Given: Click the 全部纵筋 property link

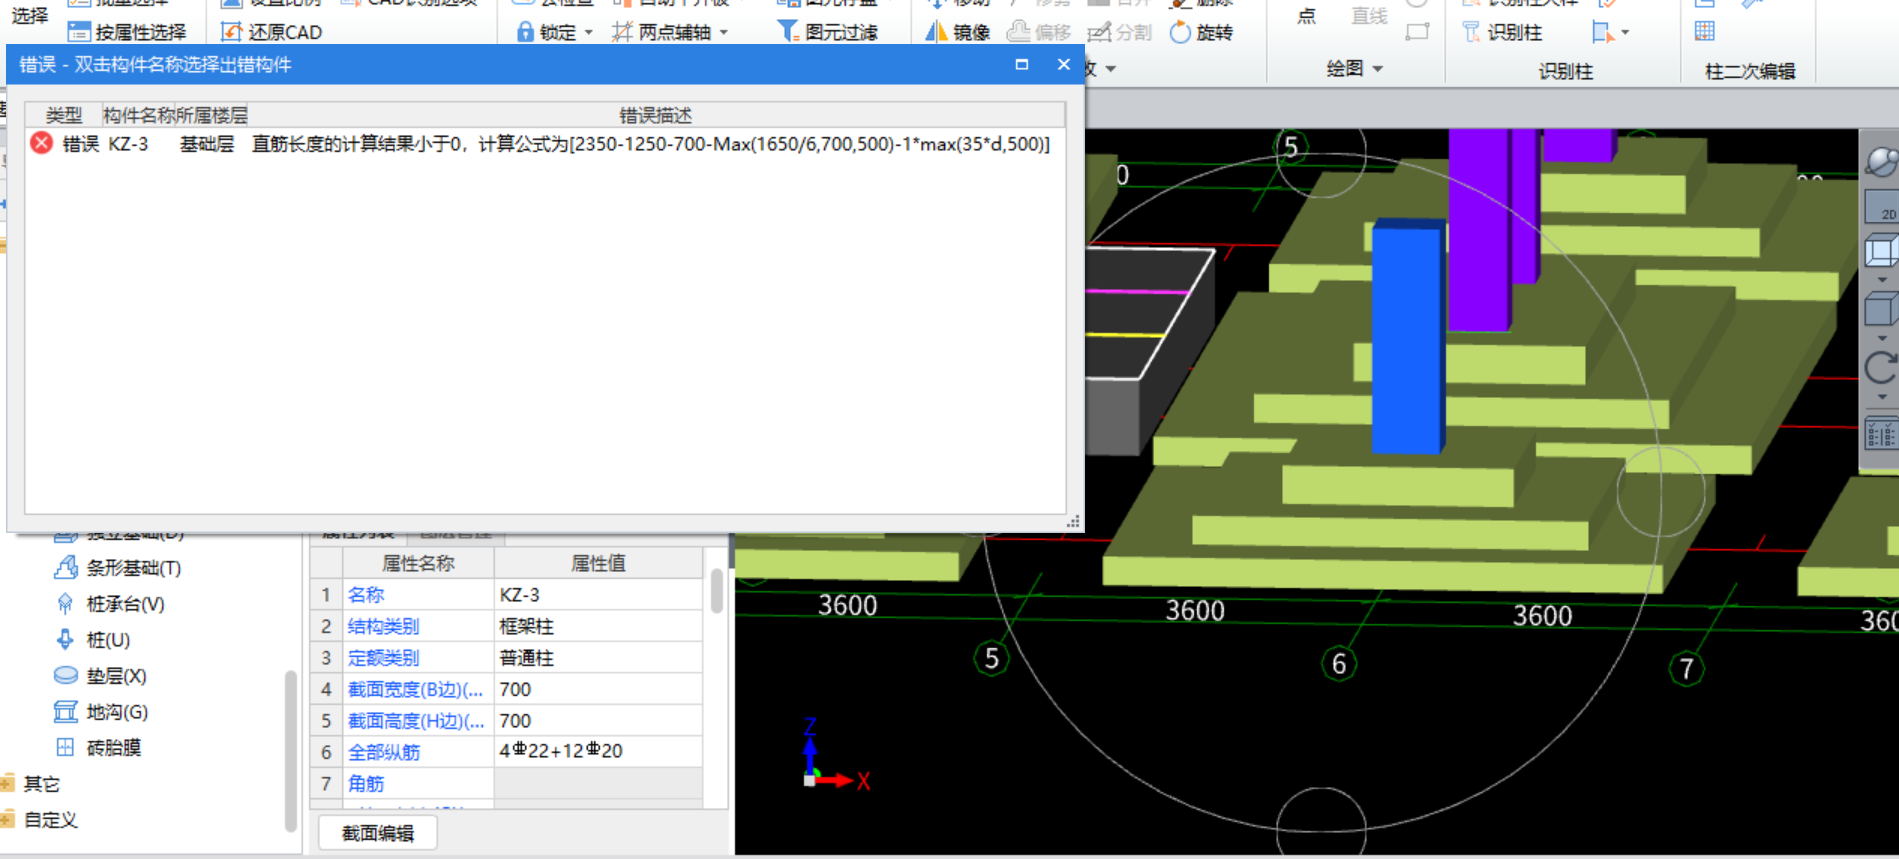Looking at the screenshot, I should (384, 752).
